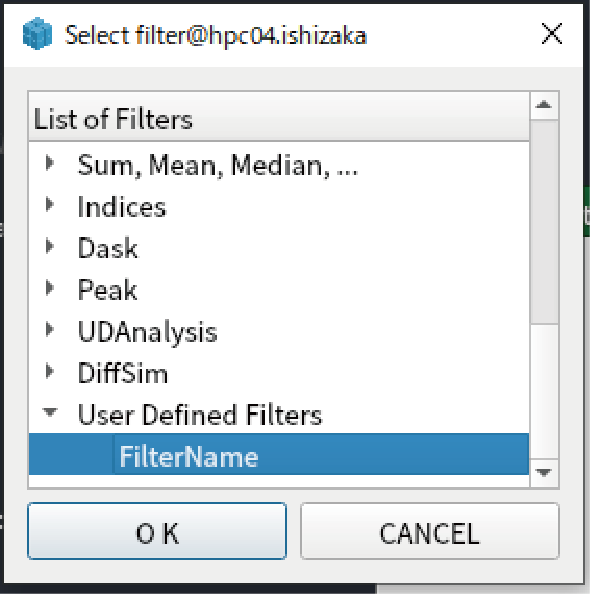Expand the Dask filter group

coord(50,246)
